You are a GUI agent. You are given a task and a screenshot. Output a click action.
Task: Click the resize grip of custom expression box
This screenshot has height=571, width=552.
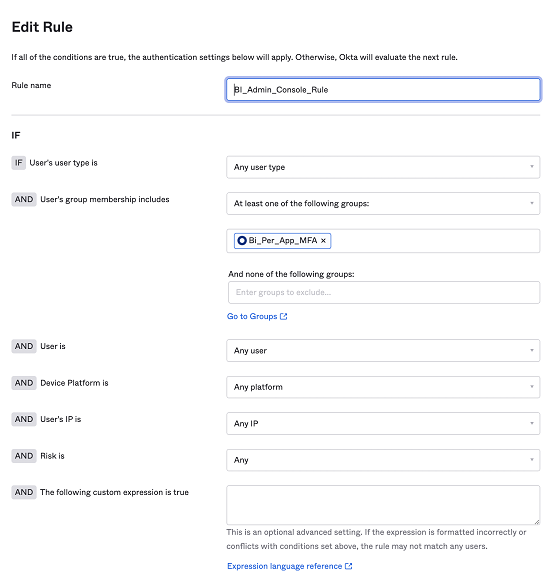click(x=536, y=521)
